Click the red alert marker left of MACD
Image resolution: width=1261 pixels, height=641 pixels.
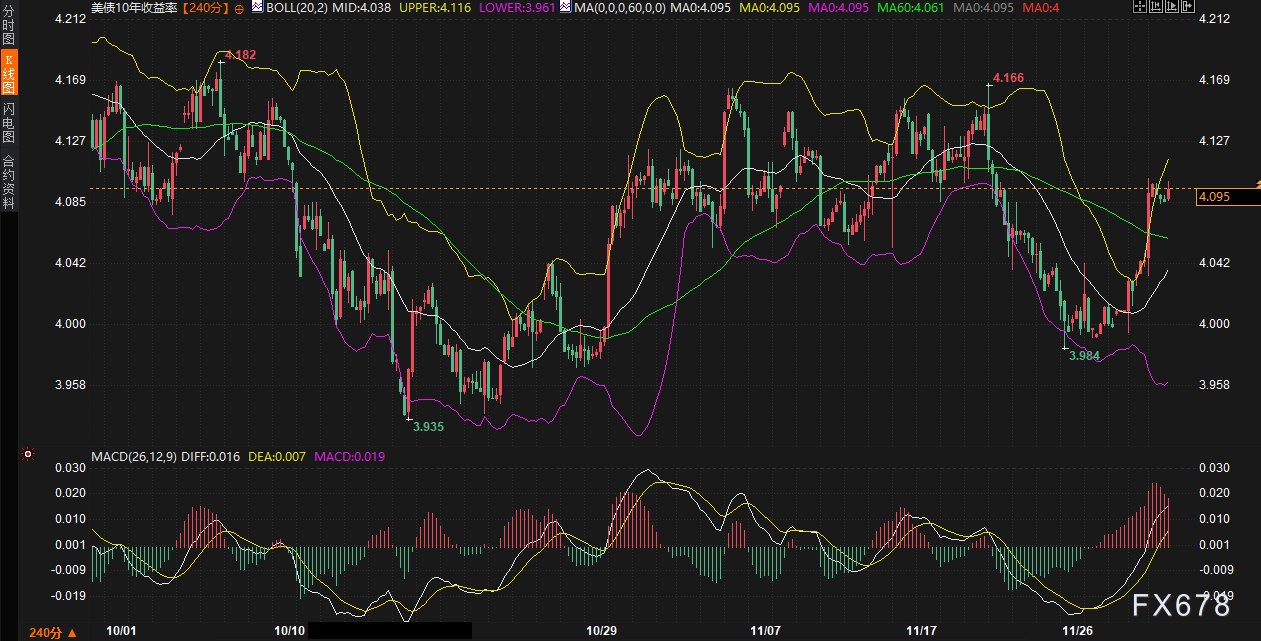point(28,455)
